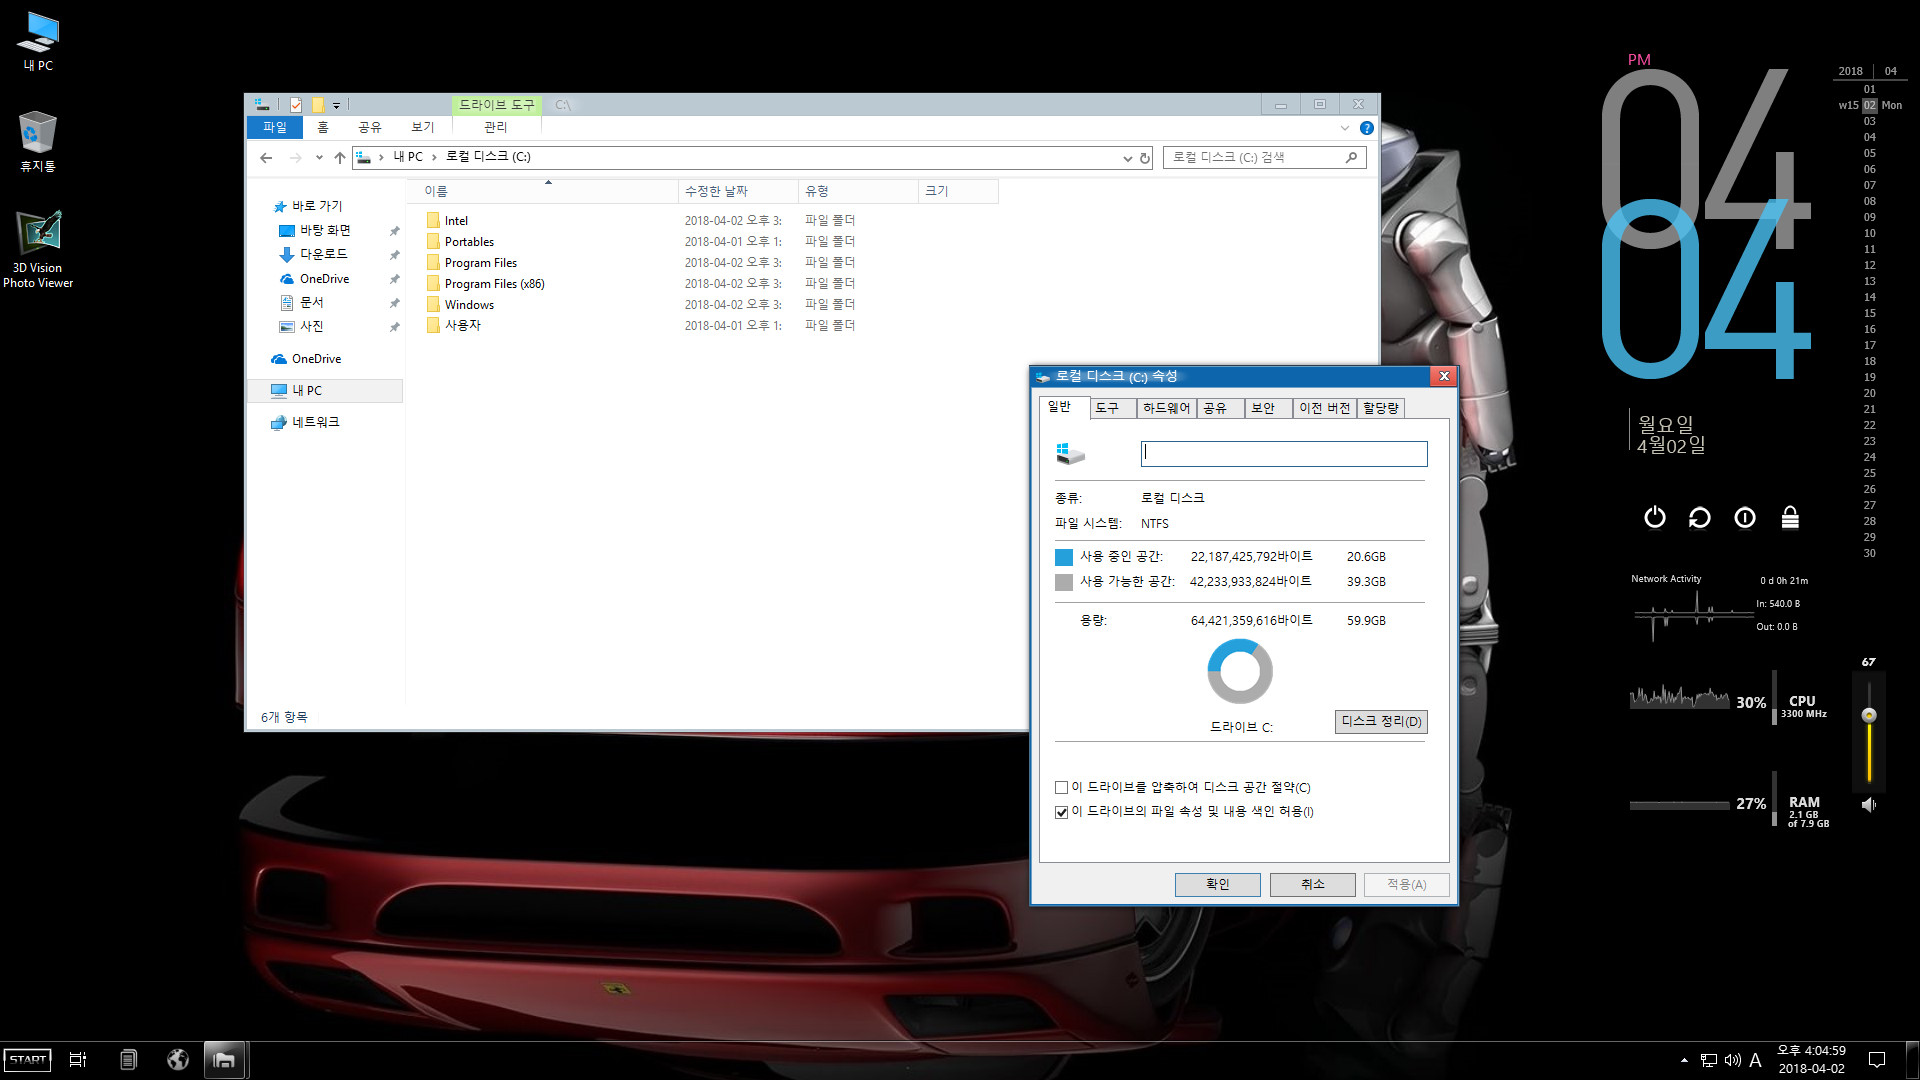The height and width of the screenshot is (1080, 1920).
Task: Sort by 수정한 날짜 column header
Action: (x=738, y=191)
